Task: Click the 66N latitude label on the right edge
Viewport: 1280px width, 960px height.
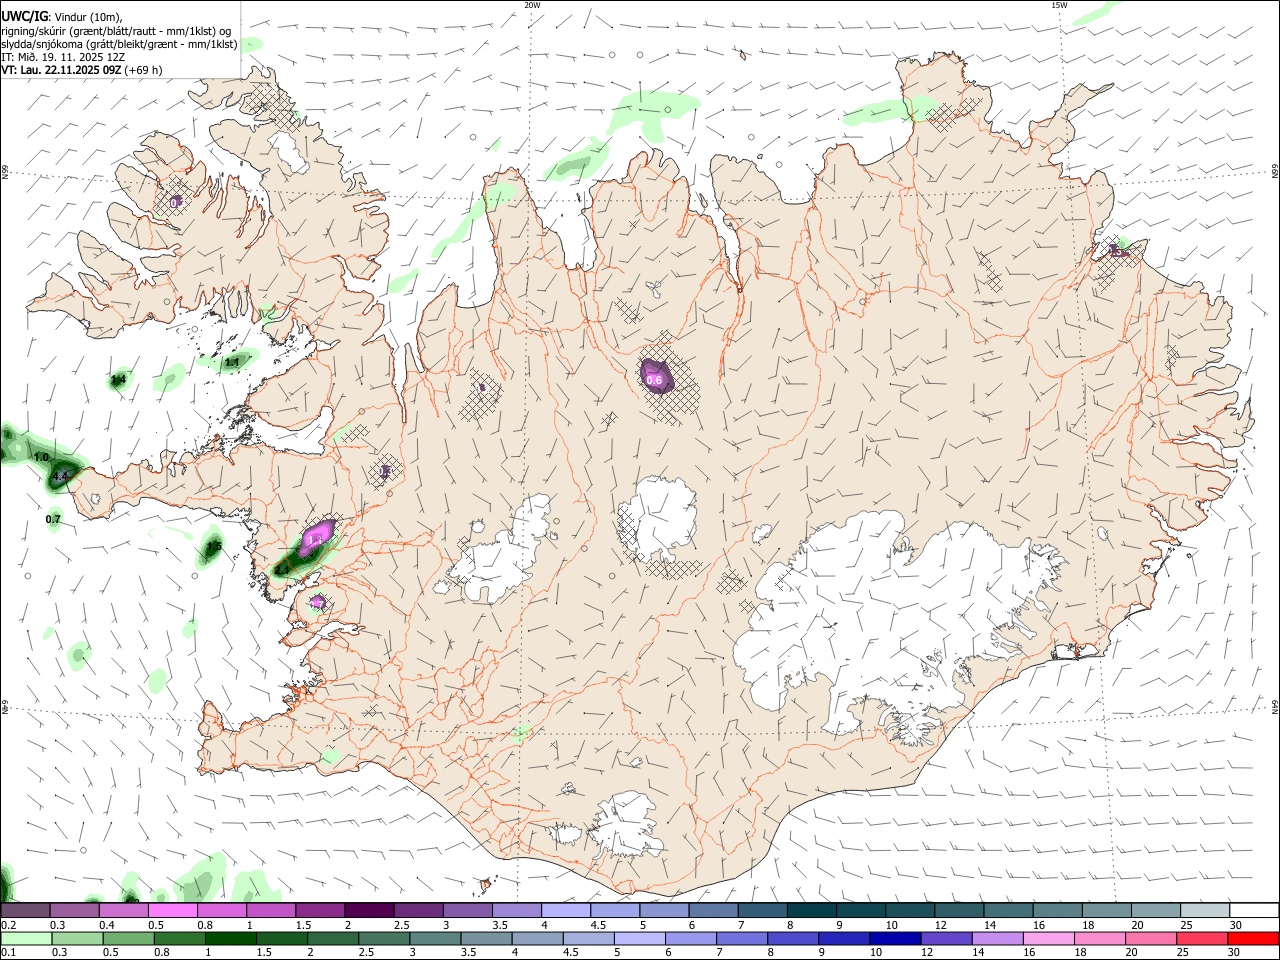Action: click(1274, 172)
